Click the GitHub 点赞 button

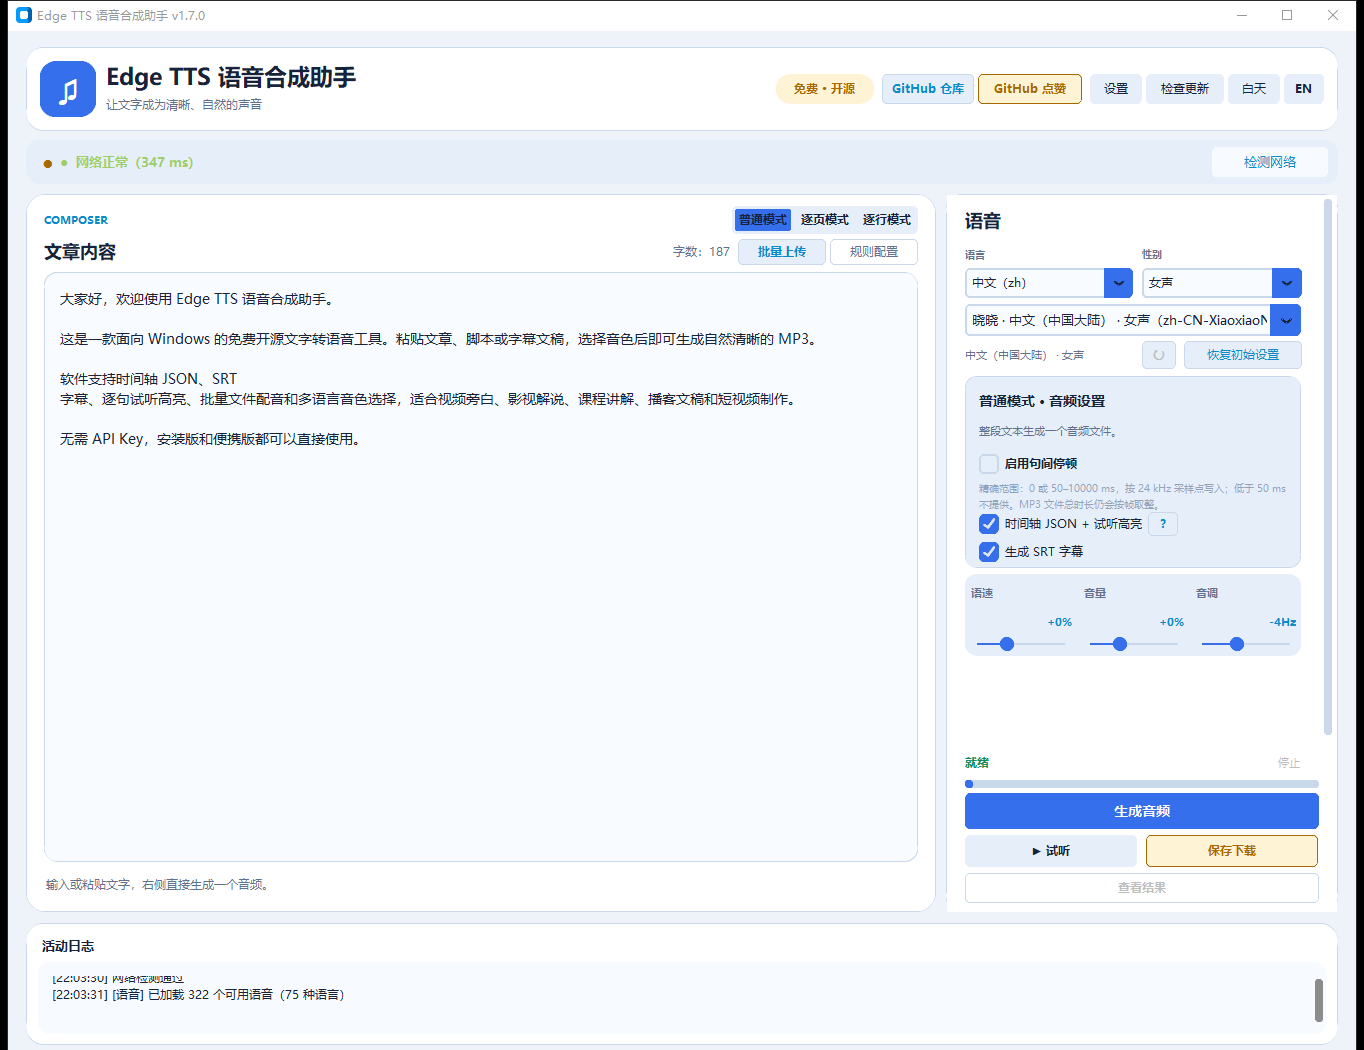(1030, 89)
